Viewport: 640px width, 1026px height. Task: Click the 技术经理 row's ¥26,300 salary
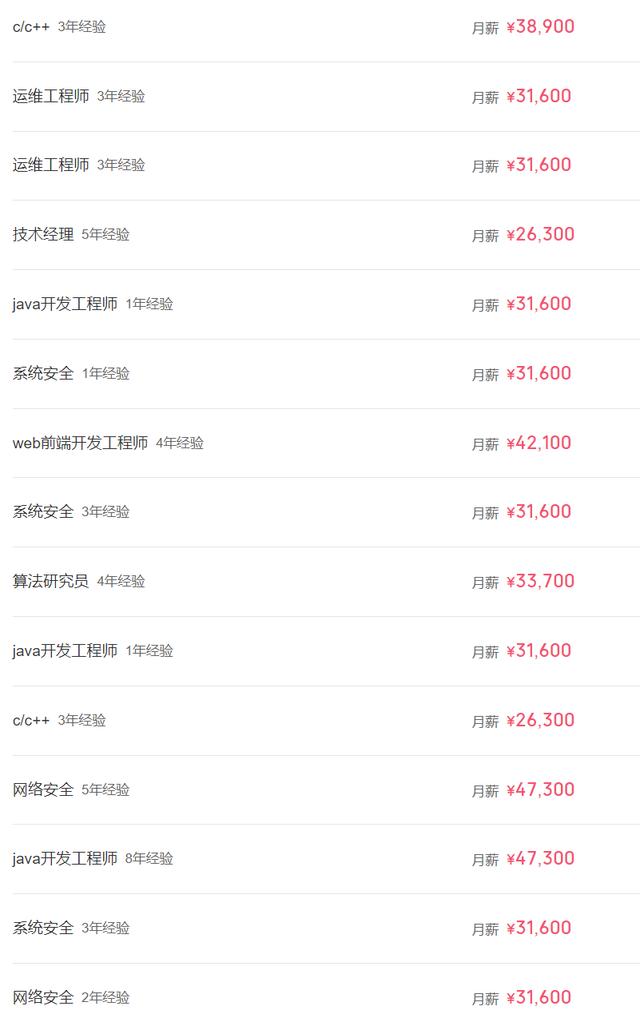[540, 235]
